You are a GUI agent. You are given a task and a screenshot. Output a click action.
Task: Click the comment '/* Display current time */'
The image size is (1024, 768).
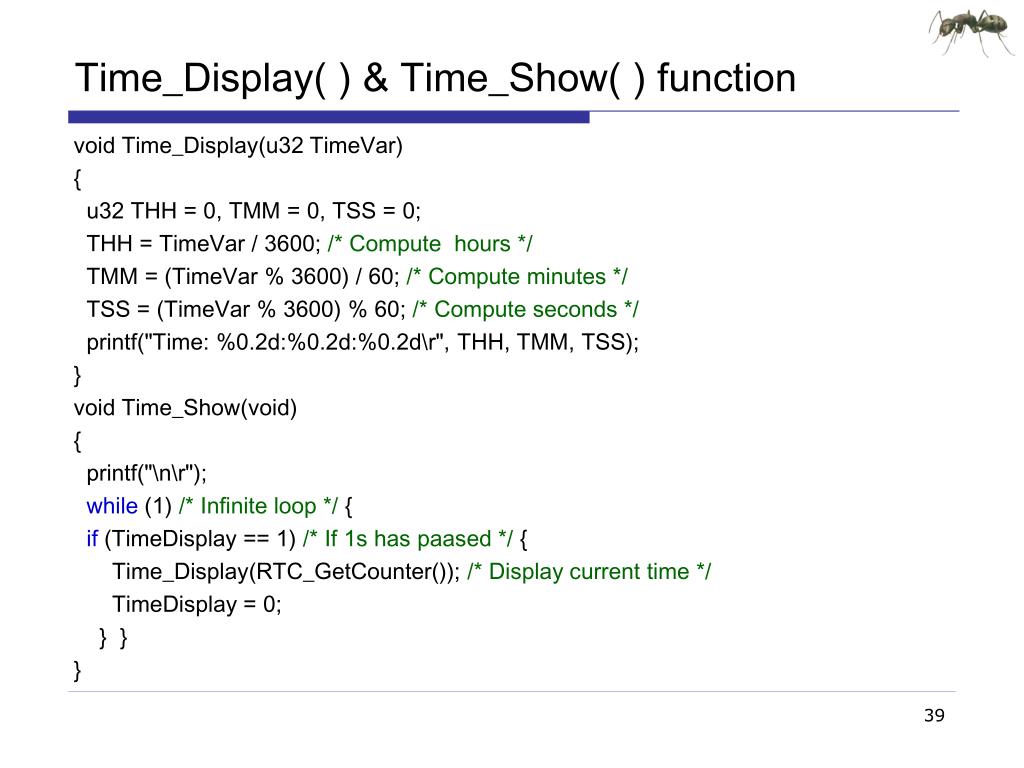tap(589, 572)
